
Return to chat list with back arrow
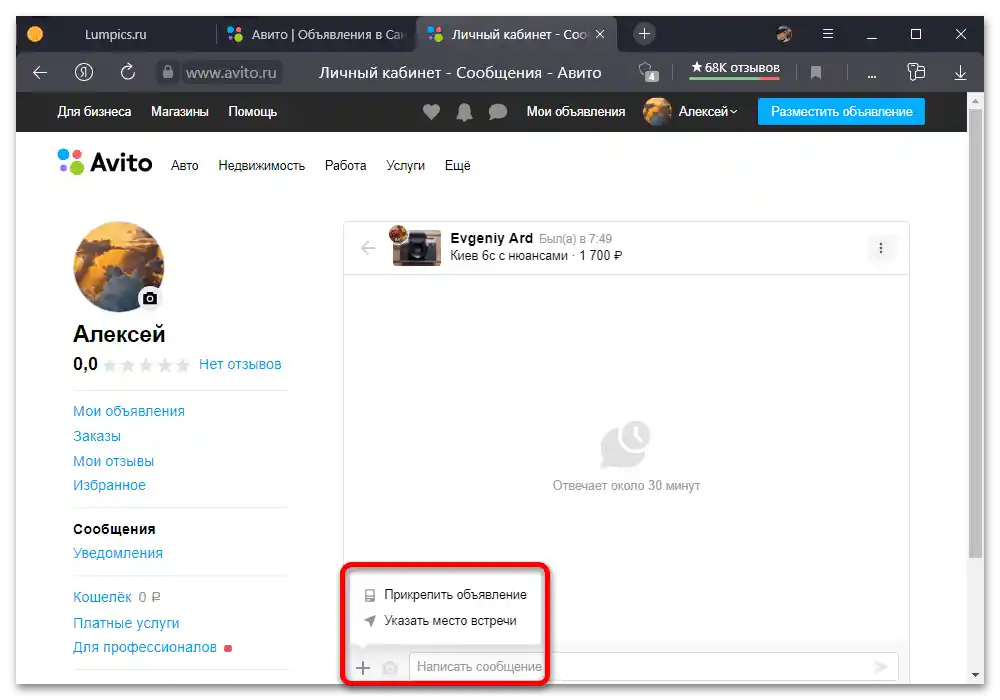(368, 247)
